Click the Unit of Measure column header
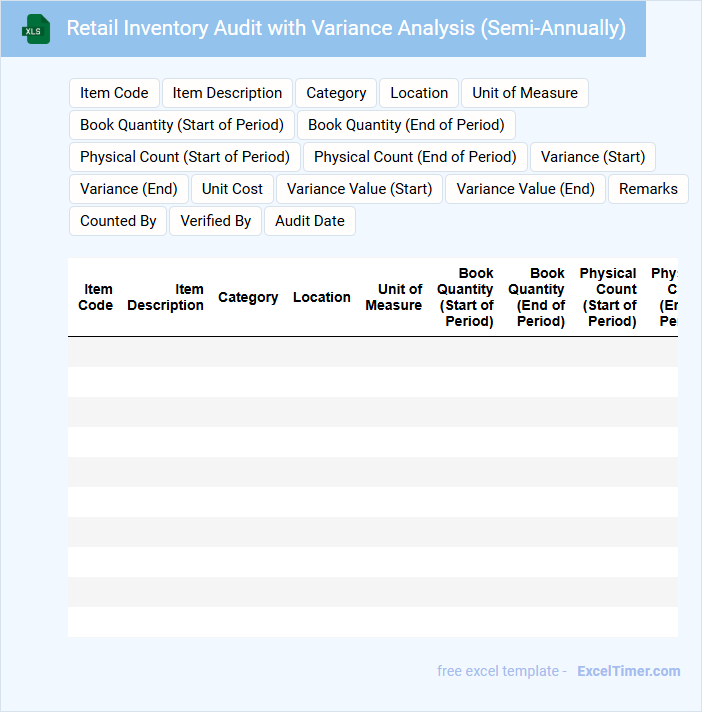 394,297
